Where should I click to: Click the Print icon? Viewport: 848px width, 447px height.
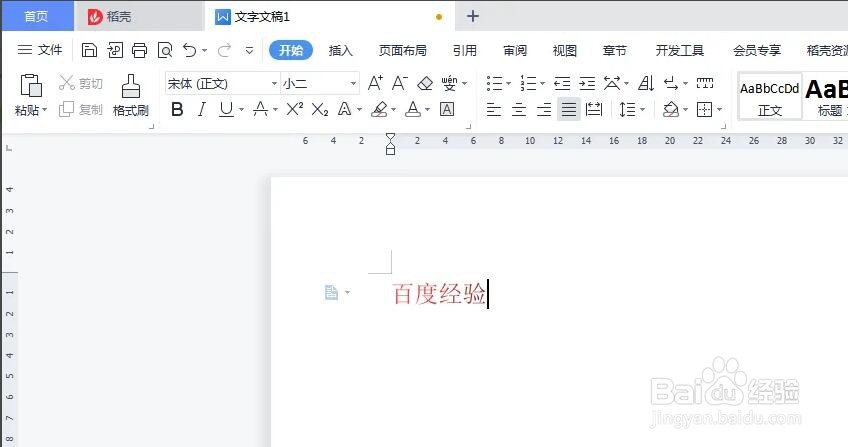[x=140, y=50]
